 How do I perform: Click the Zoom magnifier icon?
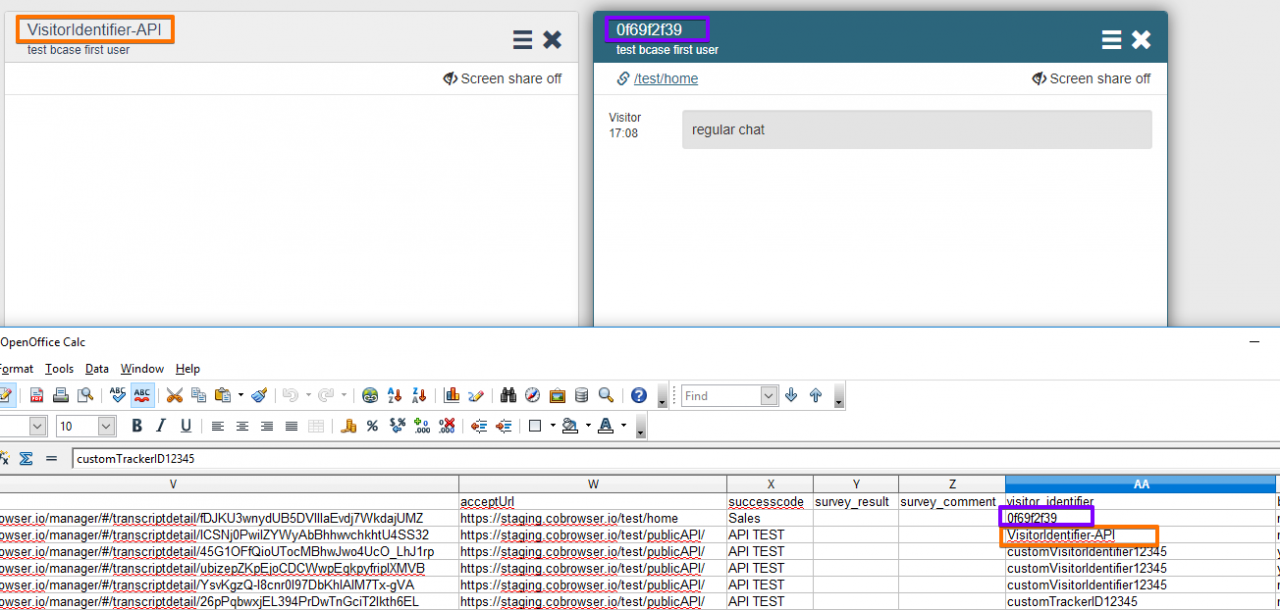(x=605, y=396)
